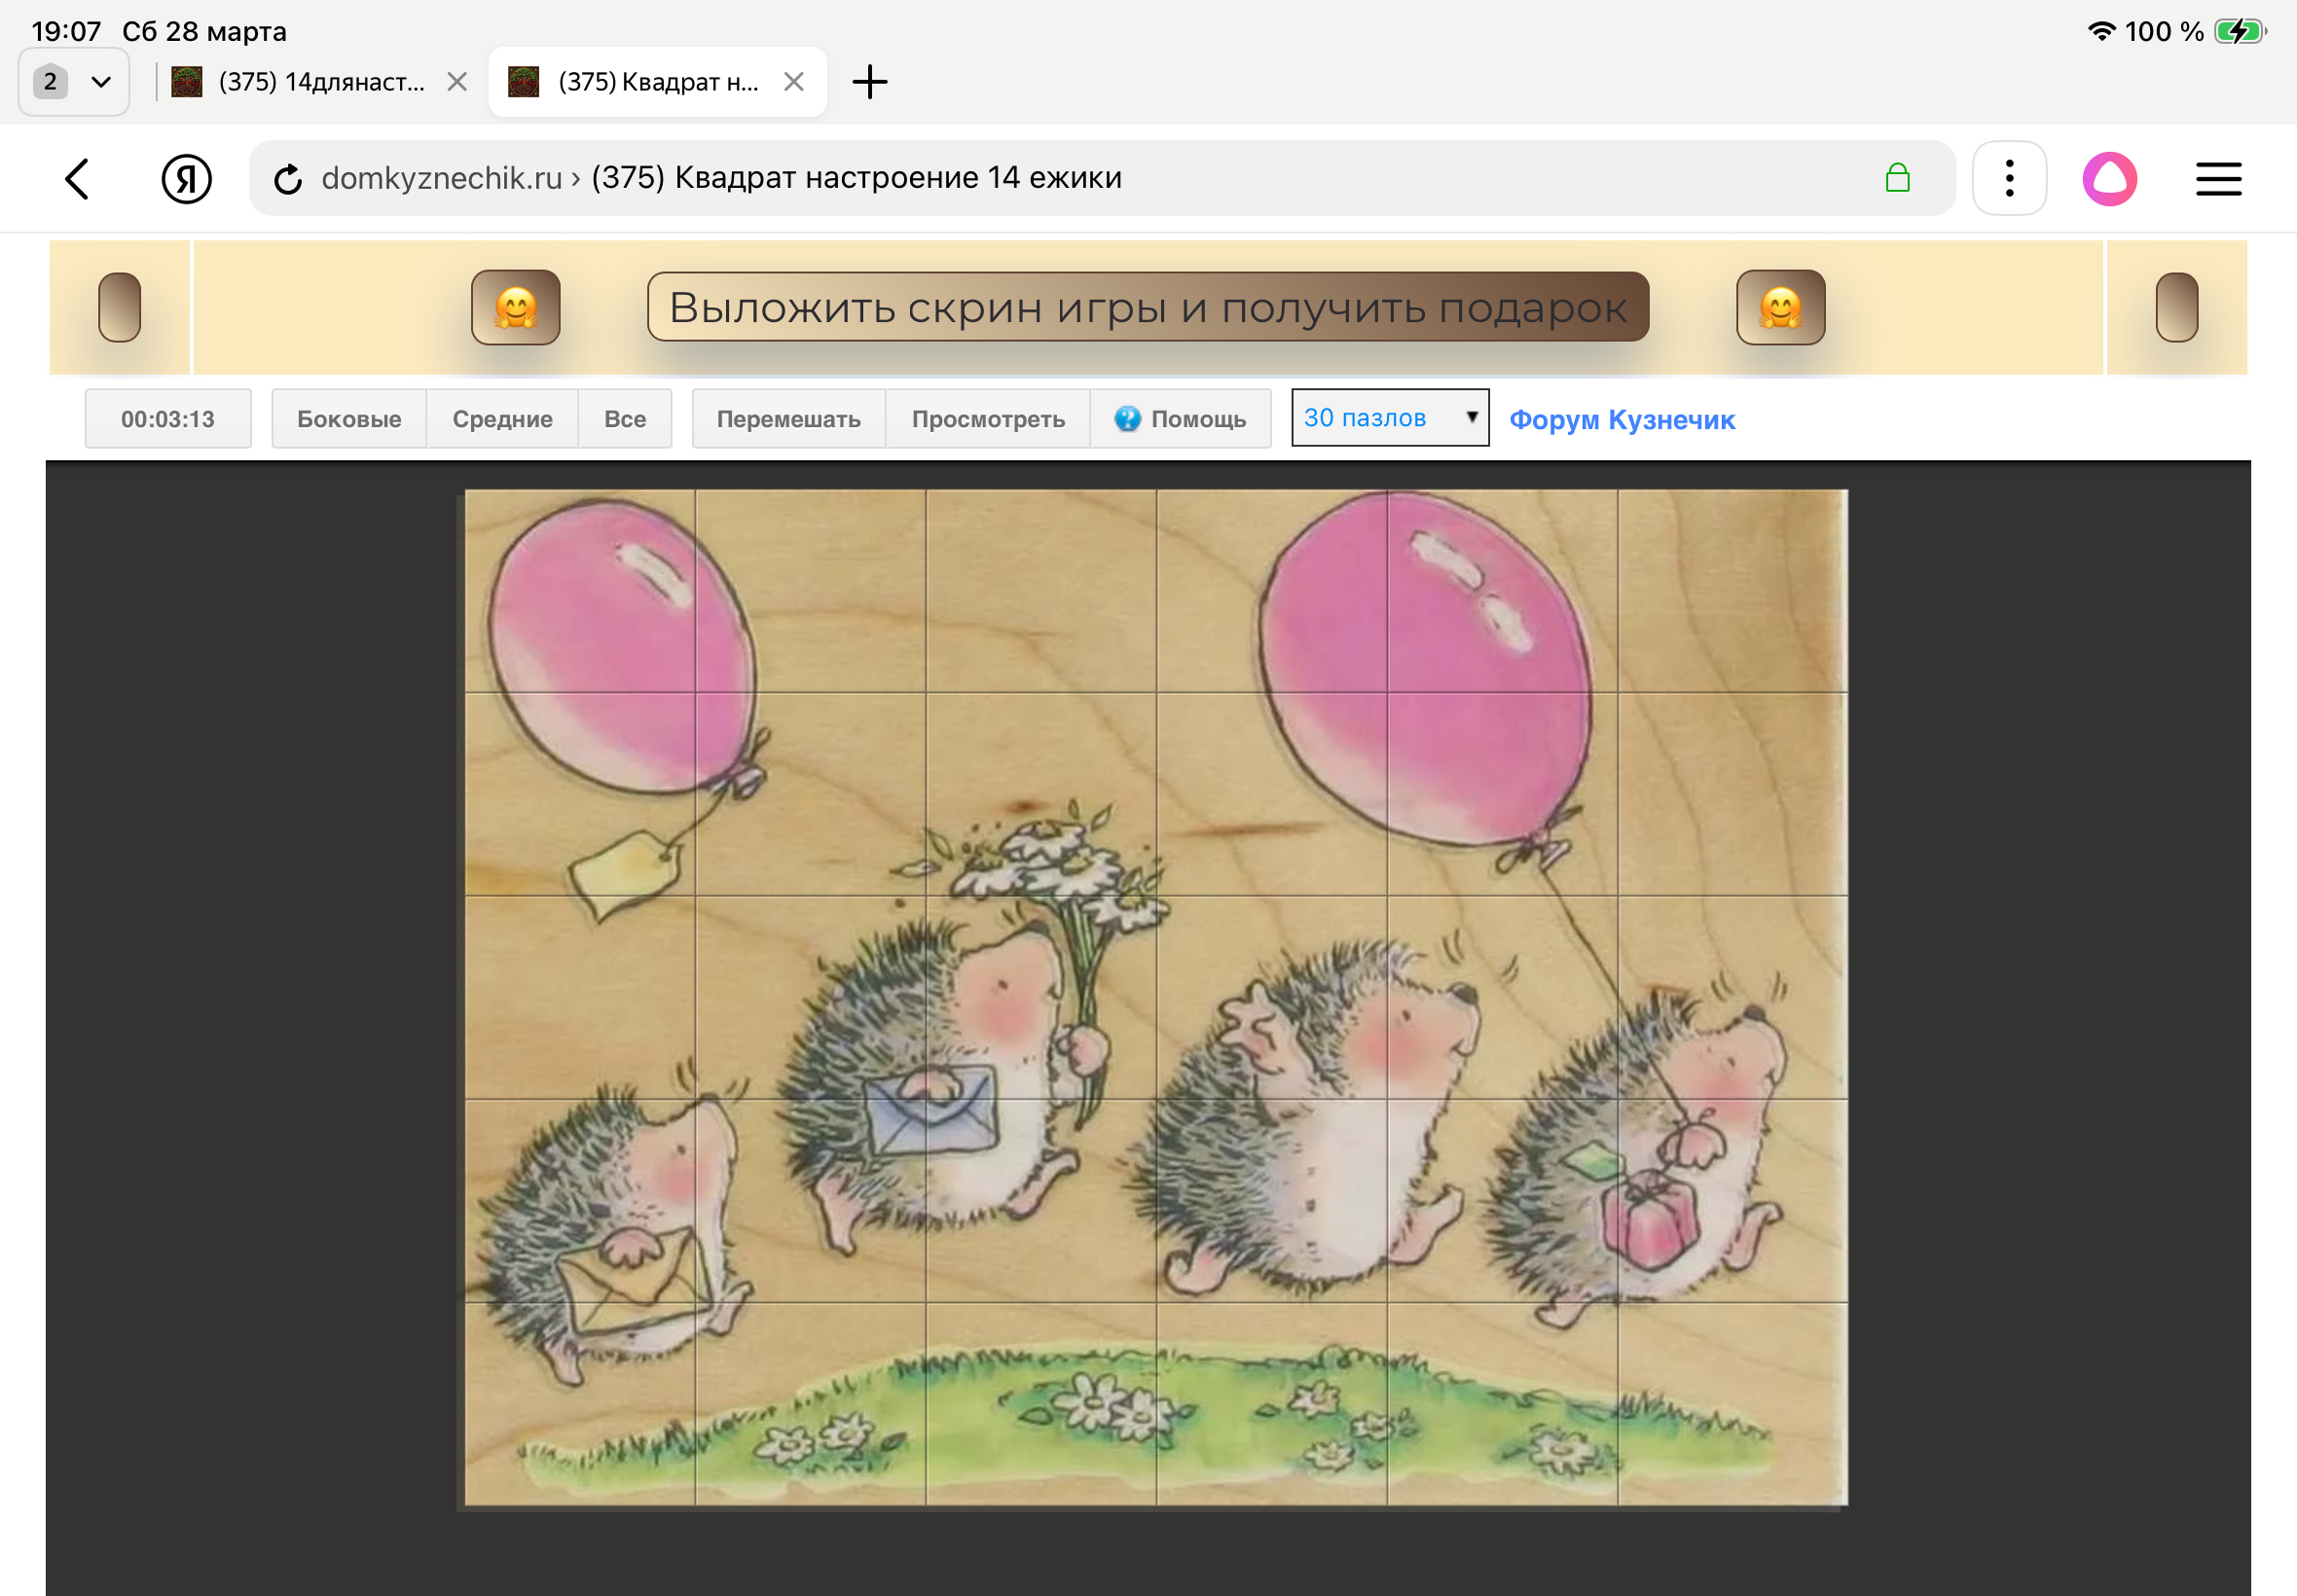Open the browser hamburger menu
Screen dimensions: 2297x1596
point(2218,179)
